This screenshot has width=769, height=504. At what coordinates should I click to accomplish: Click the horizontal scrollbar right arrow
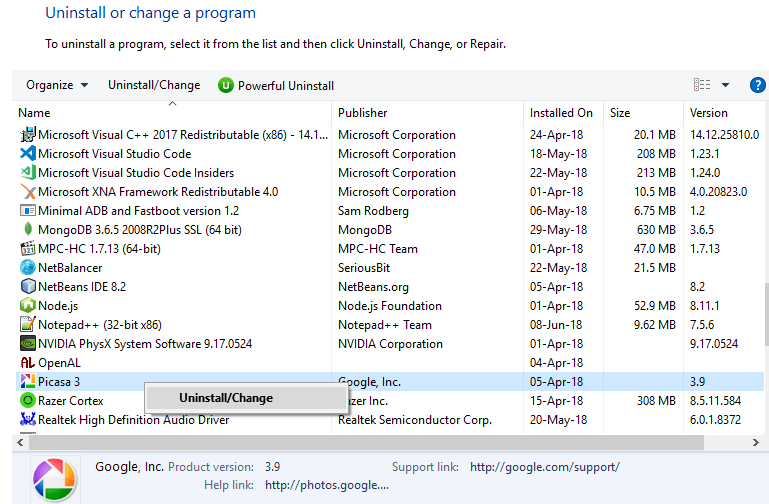click(756, 442)
